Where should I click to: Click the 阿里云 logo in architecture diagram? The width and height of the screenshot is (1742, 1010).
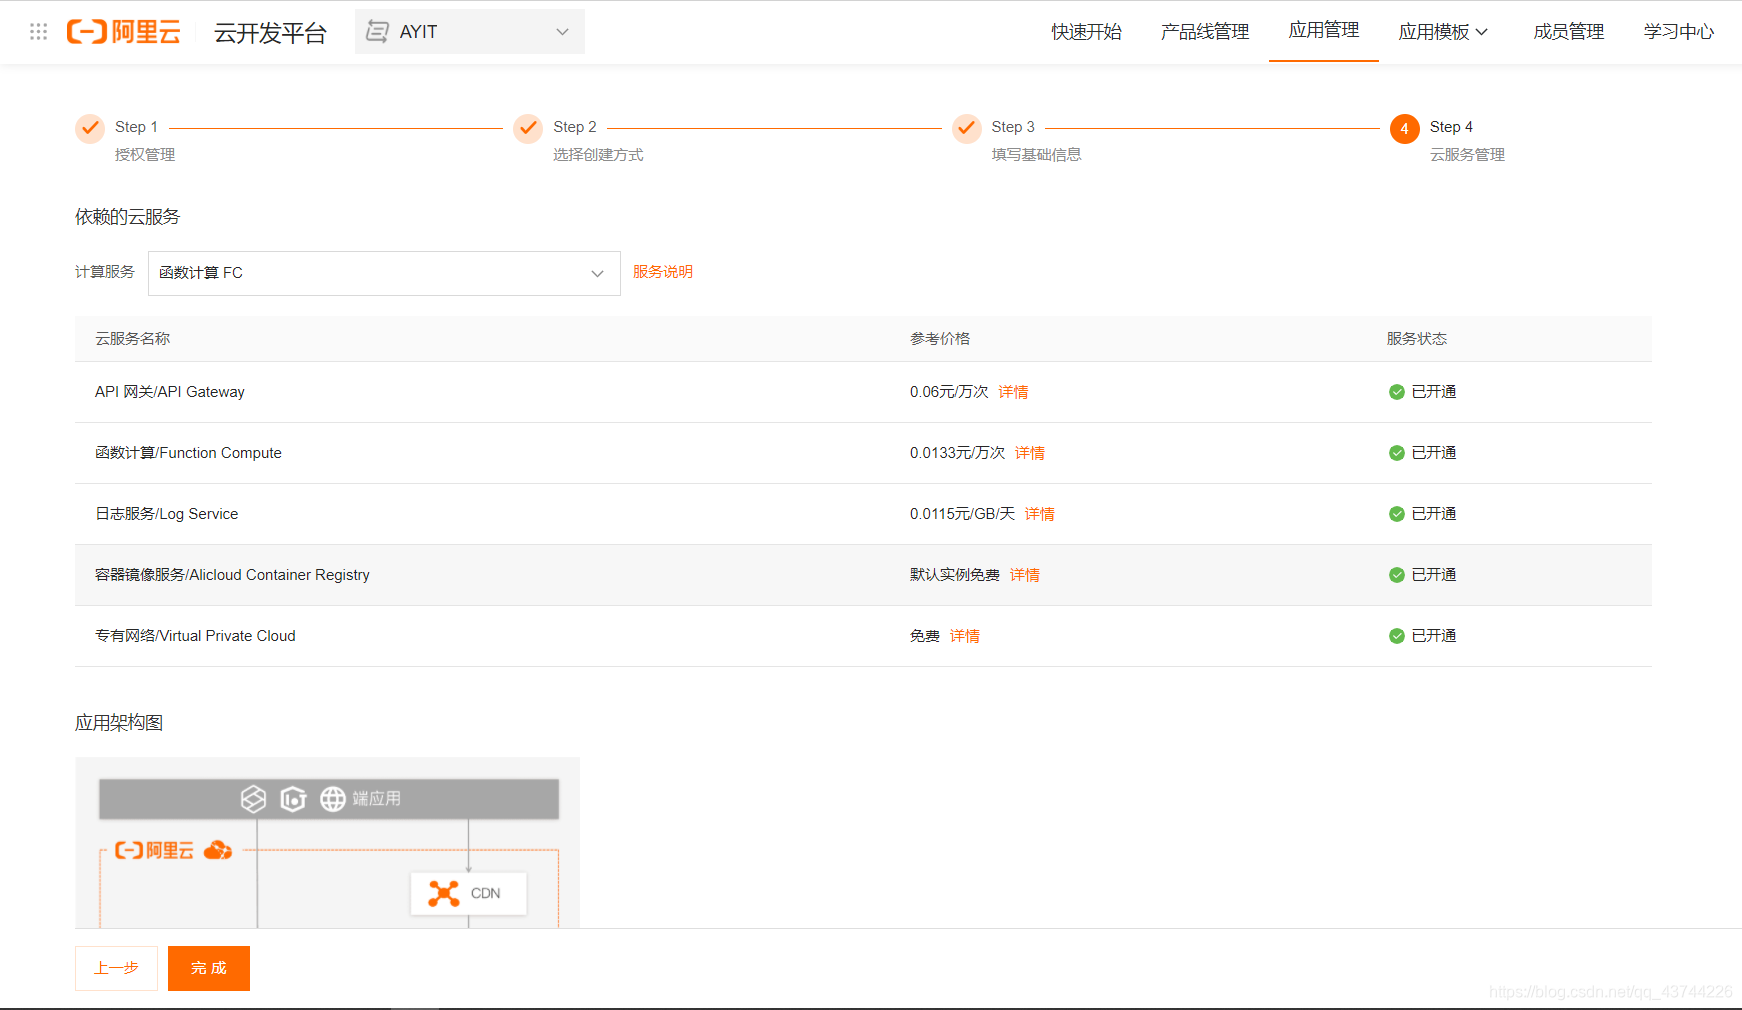click(x=154, y=850)
